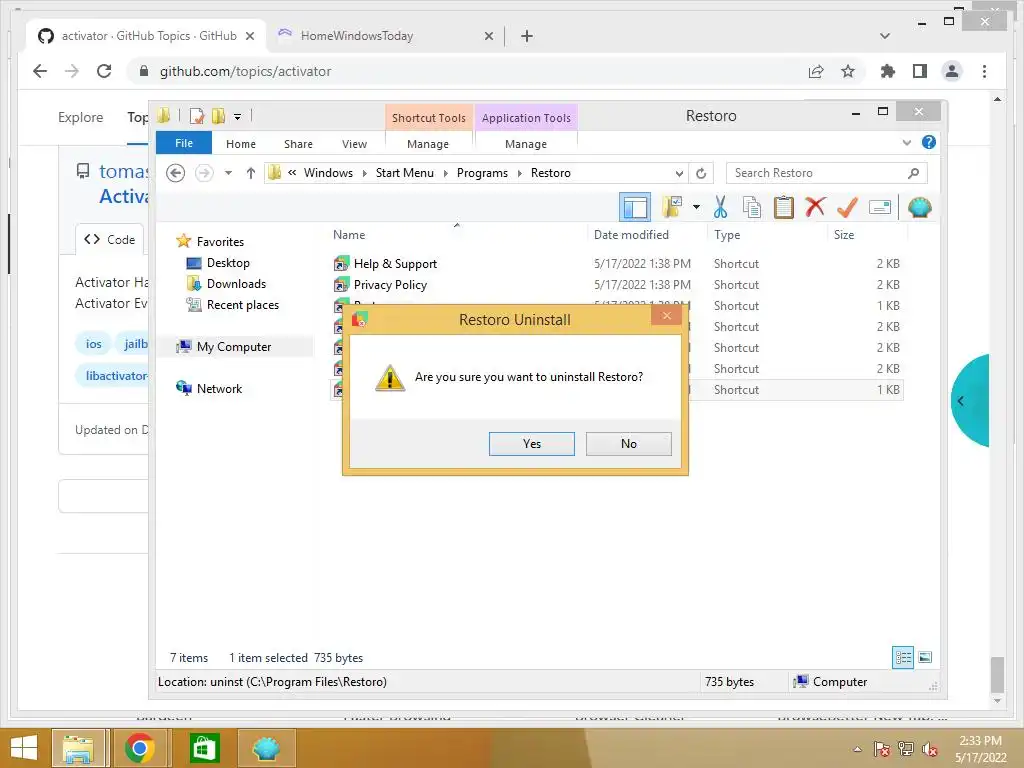Select Downloads in Favorites

[x=236, y=283]
